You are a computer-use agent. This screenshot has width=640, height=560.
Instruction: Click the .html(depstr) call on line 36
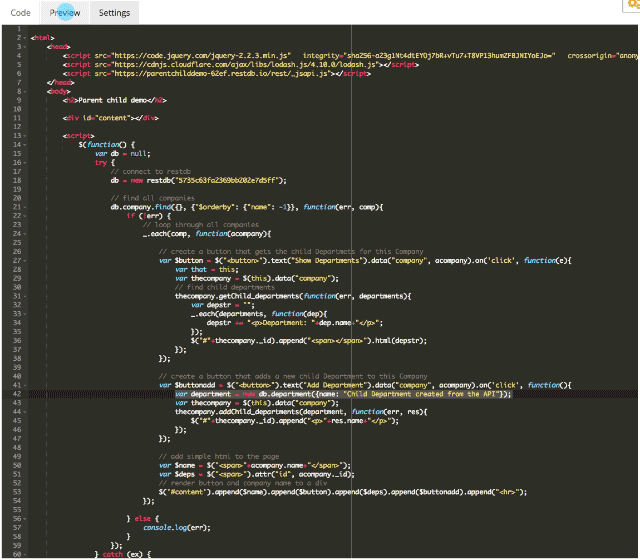[x=397, y=341]
